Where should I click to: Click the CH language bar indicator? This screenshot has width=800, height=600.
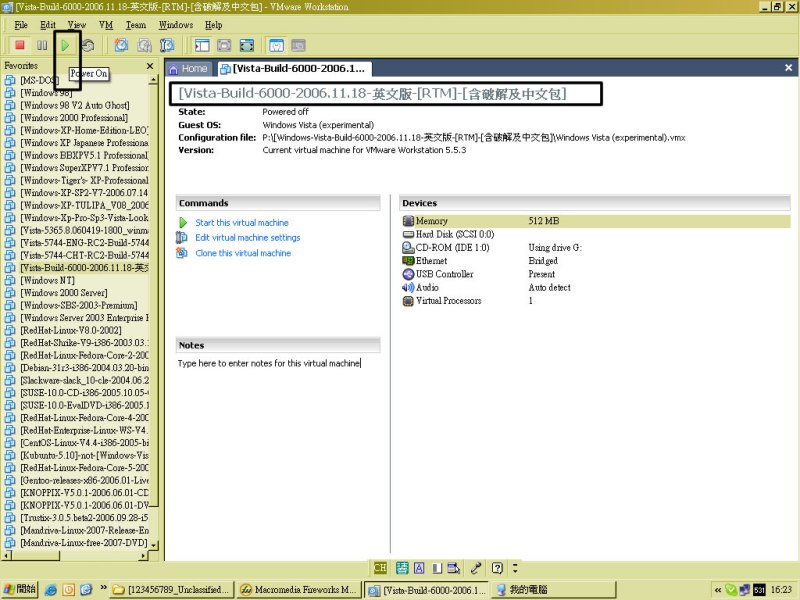[380, 568]
